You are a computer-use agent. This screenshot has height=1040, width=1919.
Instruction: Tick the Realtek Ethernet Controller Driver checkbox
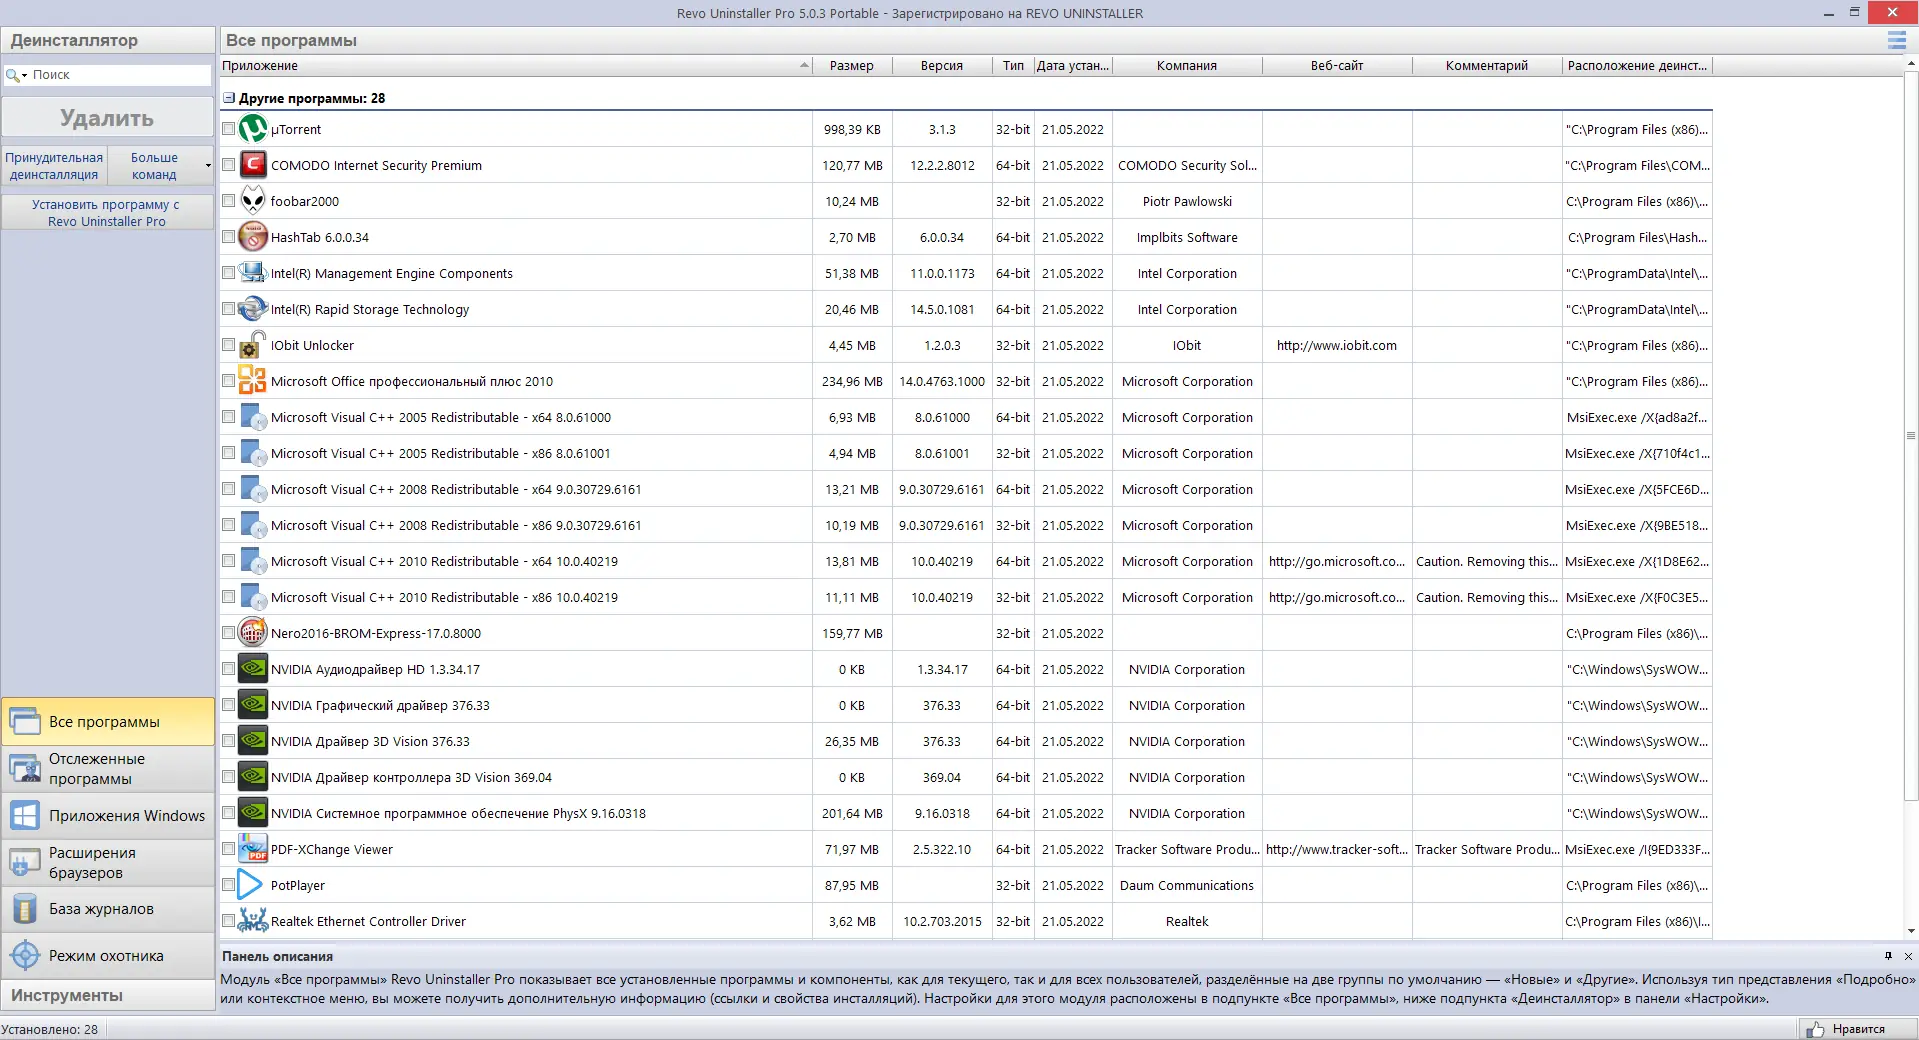pos(228,921)
